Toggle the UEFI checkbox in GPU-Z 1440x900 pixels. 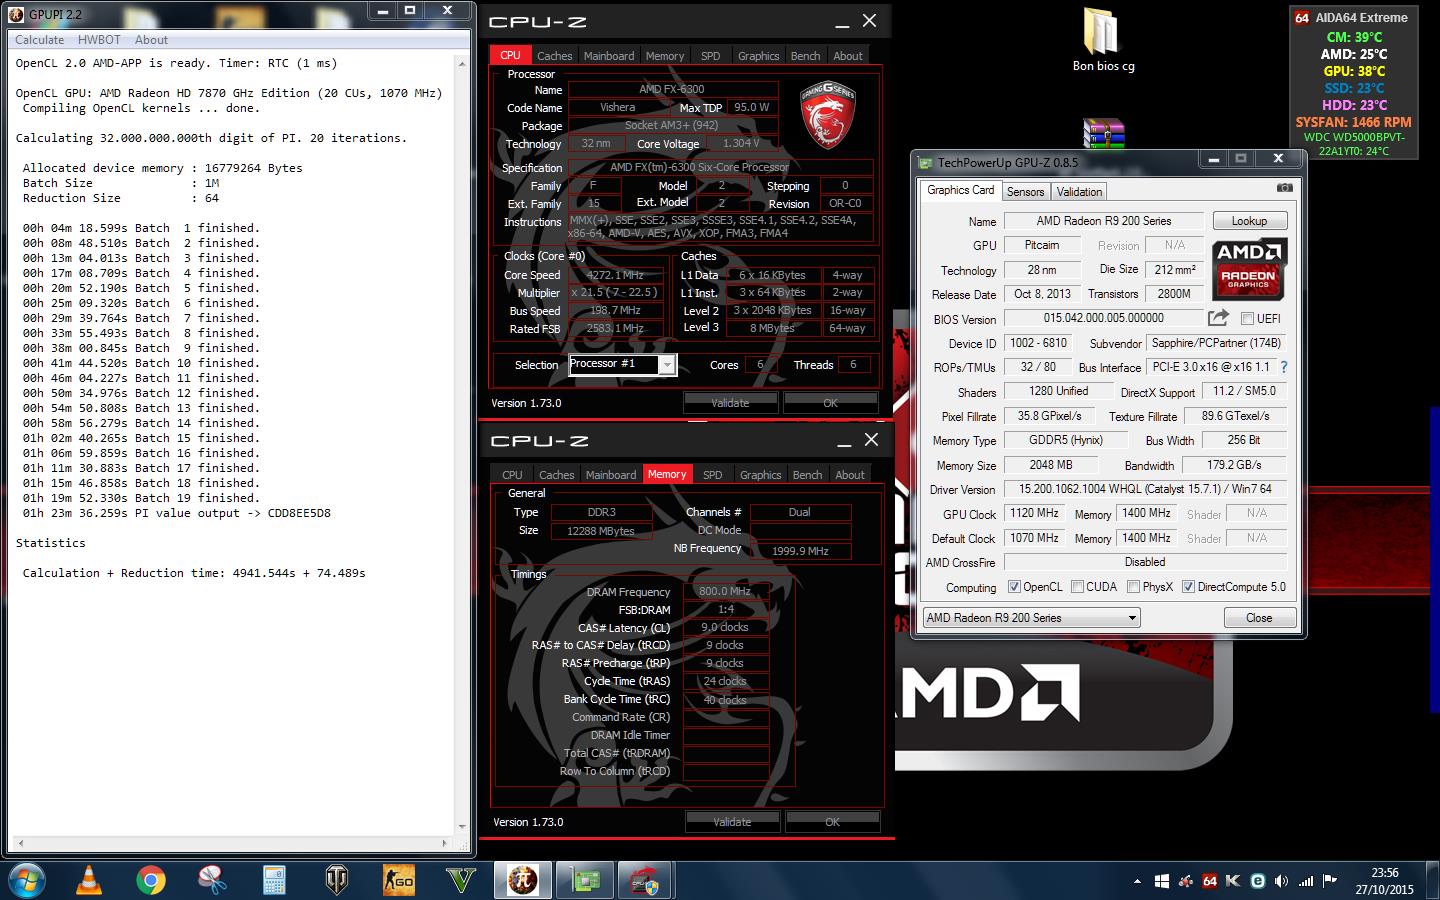[x=1247, y=319]
